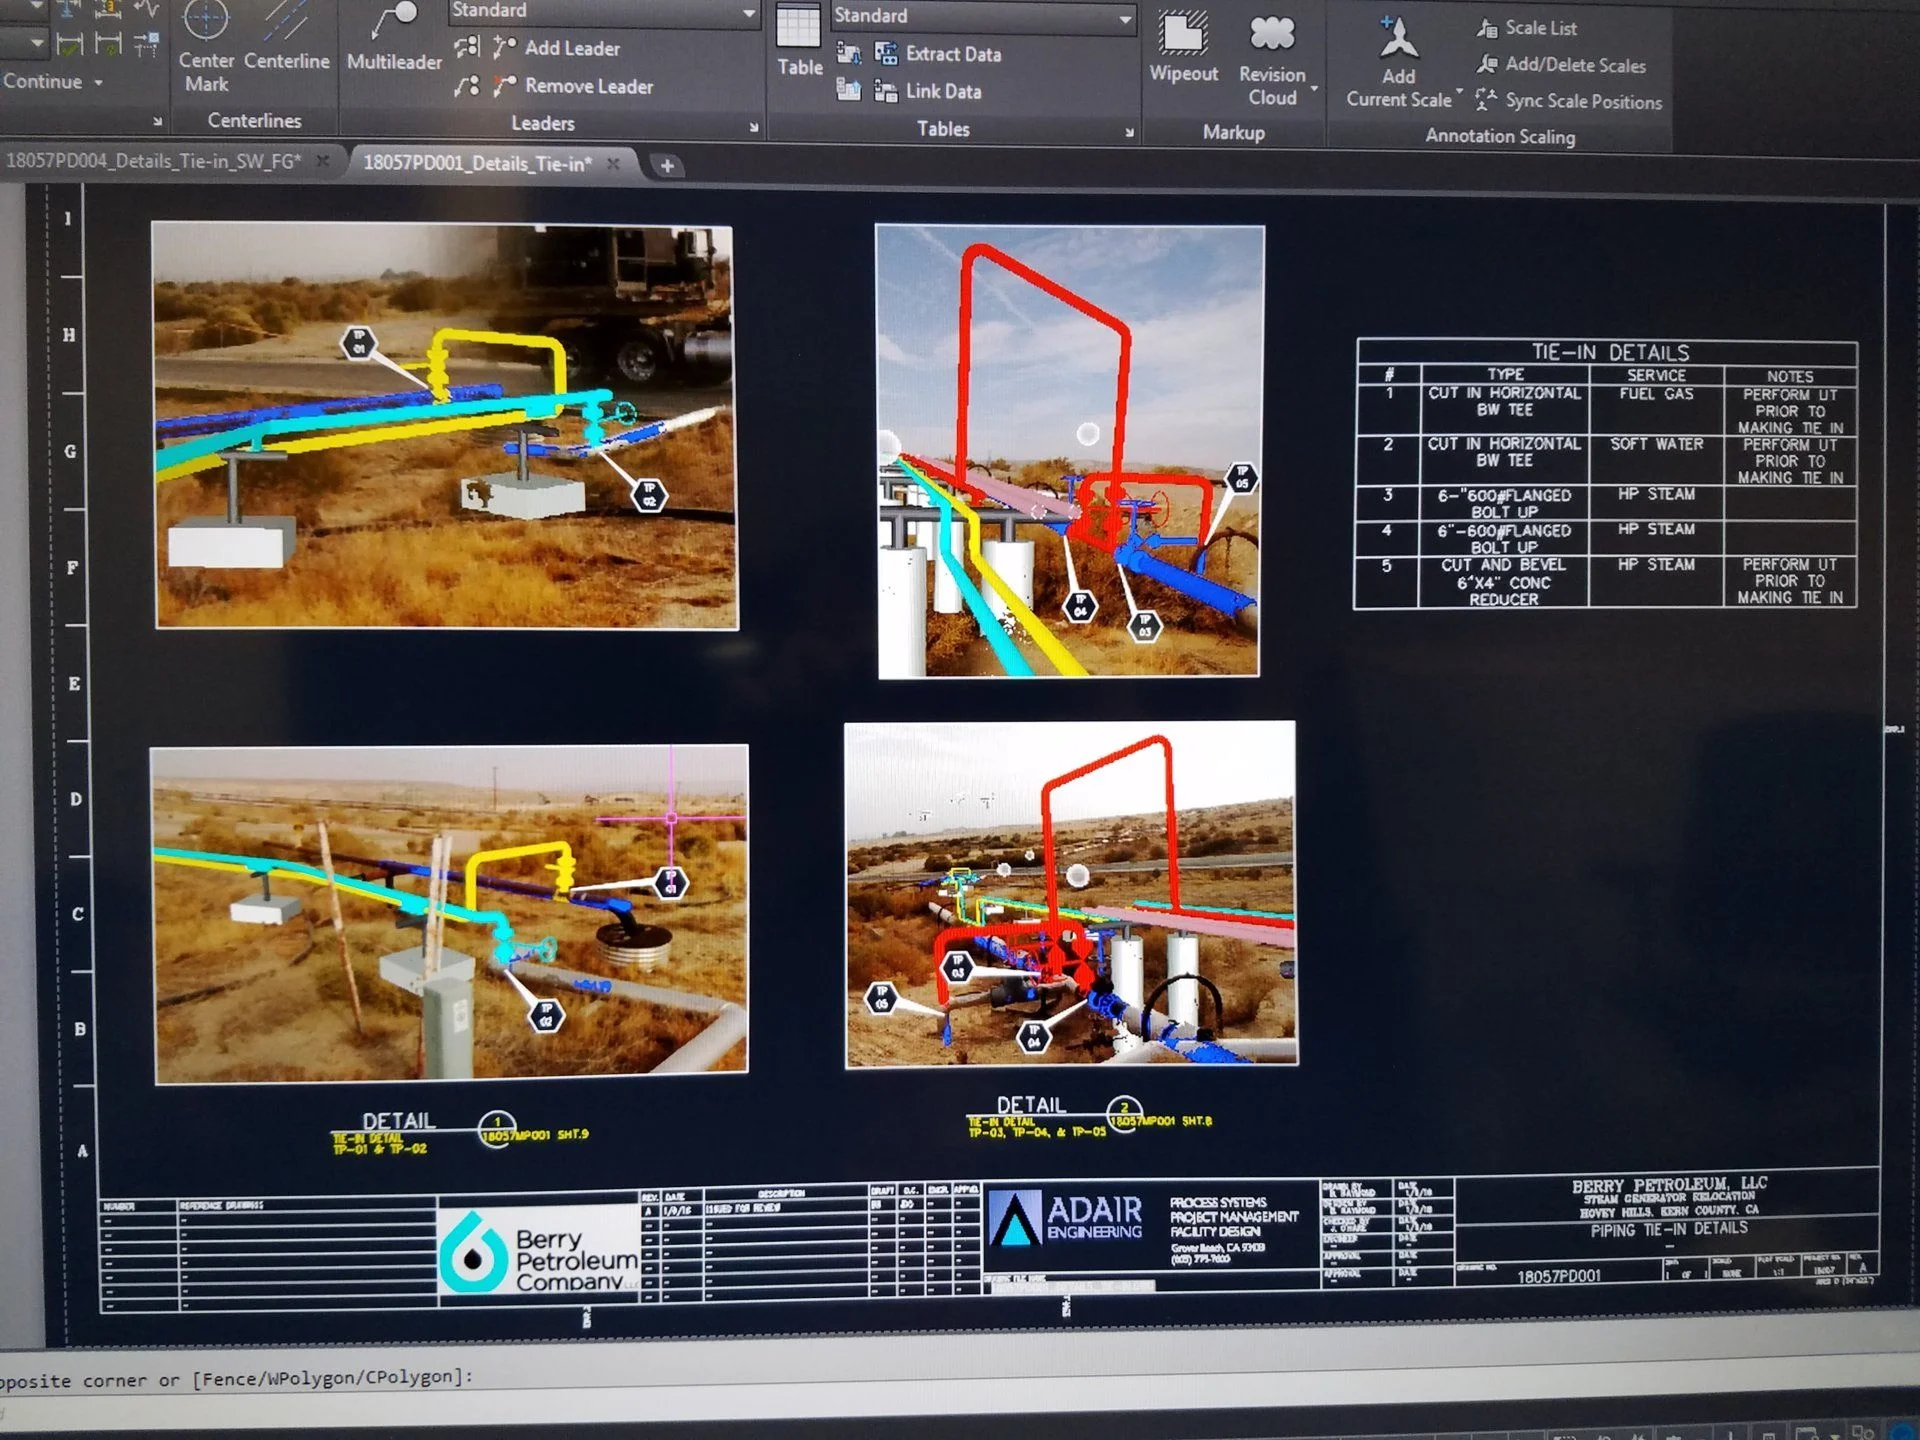Viewport: 1920px width, 1440px height.
Task: Open the Dimensions panel dialog launcher arrow
Action: (157, 121)
